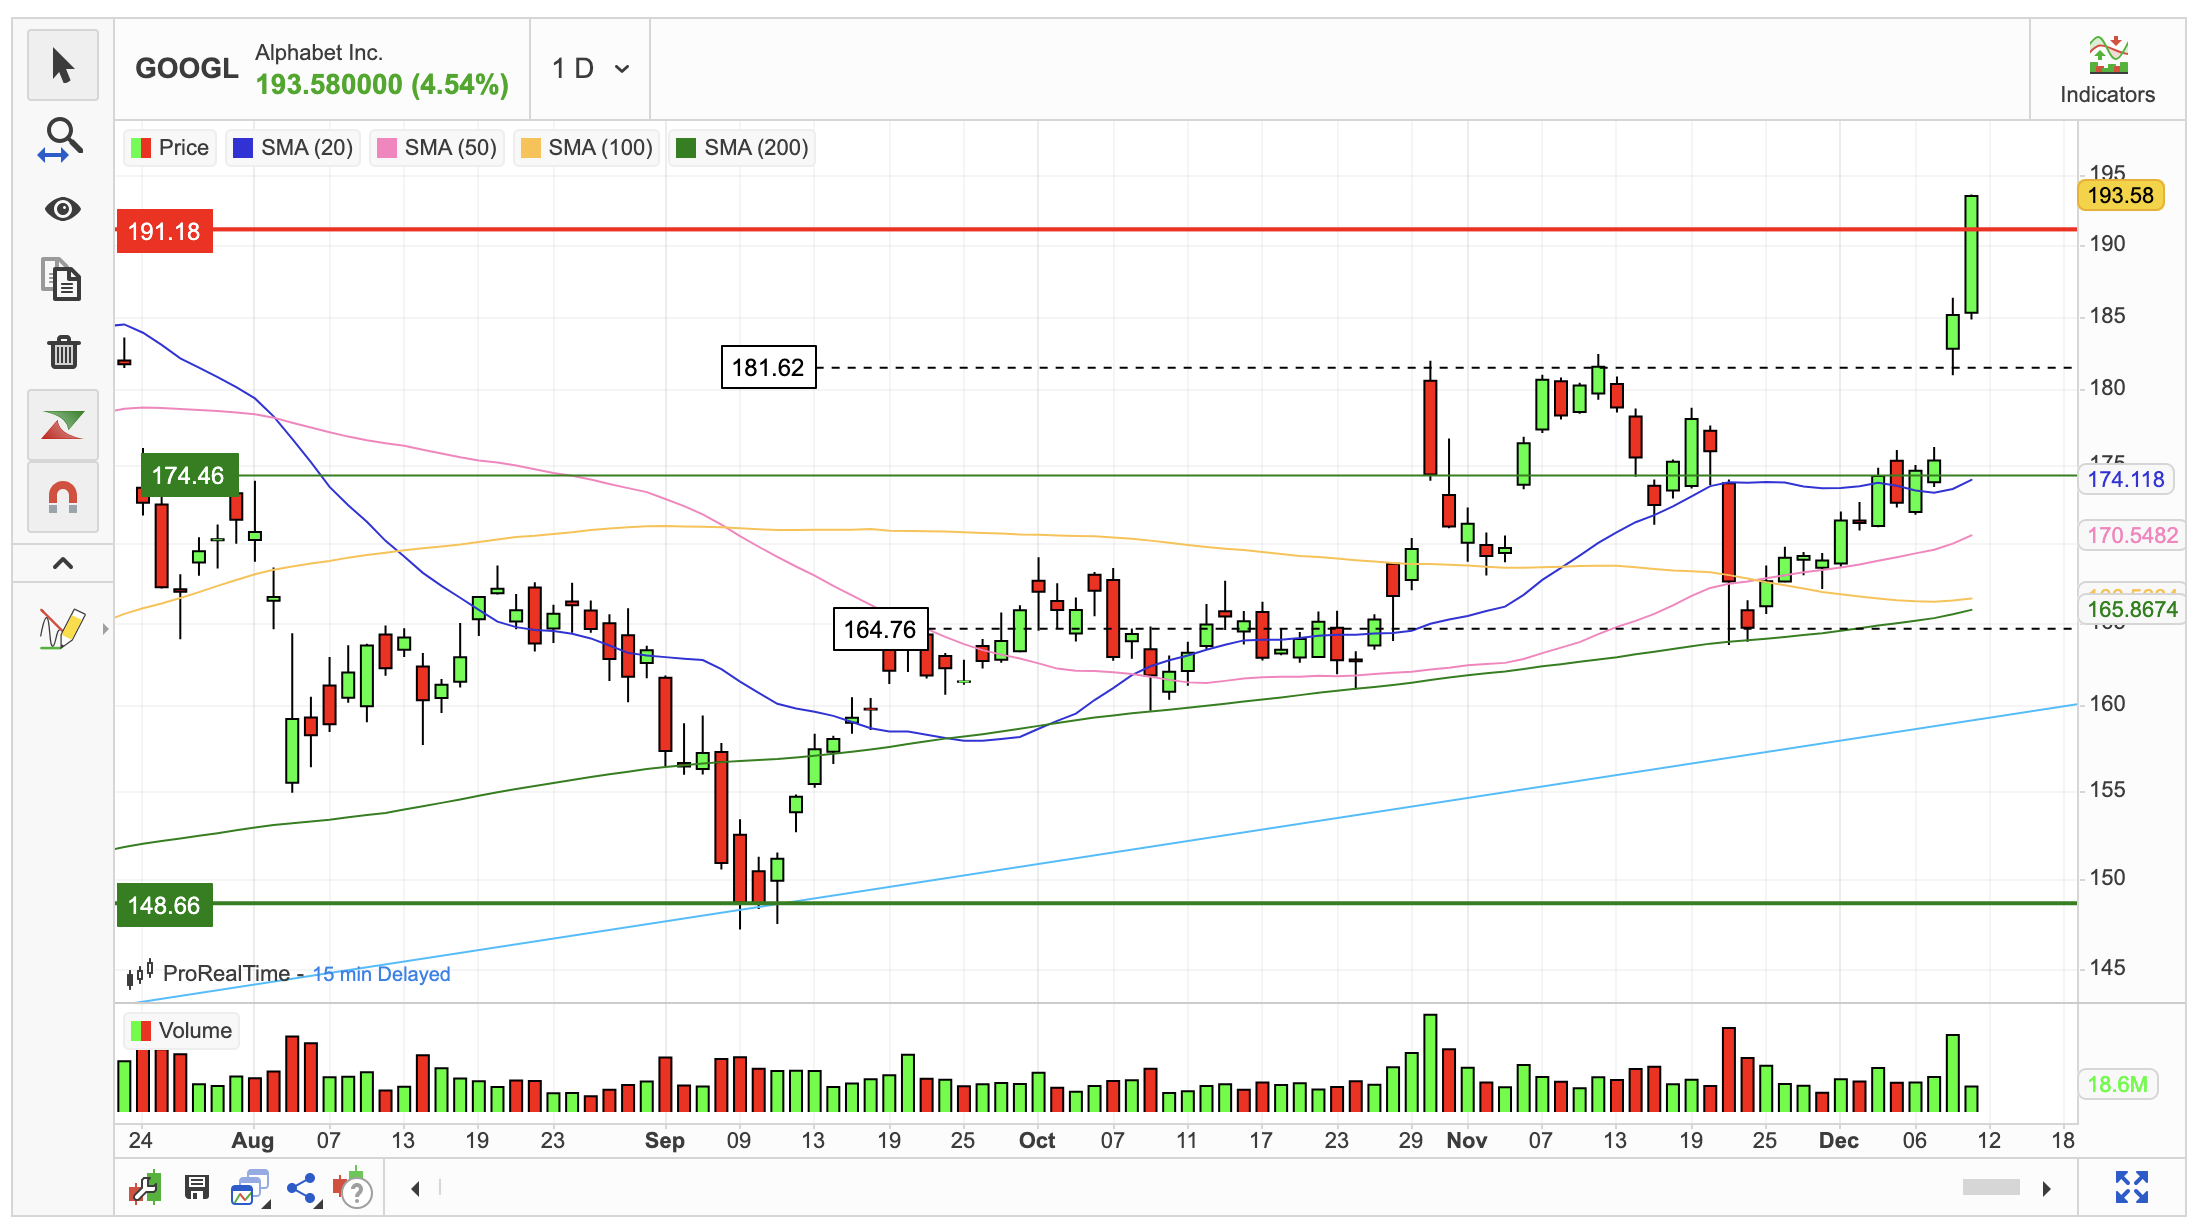This screenshot has width=2200, height=1230.
Task: Click the copy objects document icon
Action: 62,279
